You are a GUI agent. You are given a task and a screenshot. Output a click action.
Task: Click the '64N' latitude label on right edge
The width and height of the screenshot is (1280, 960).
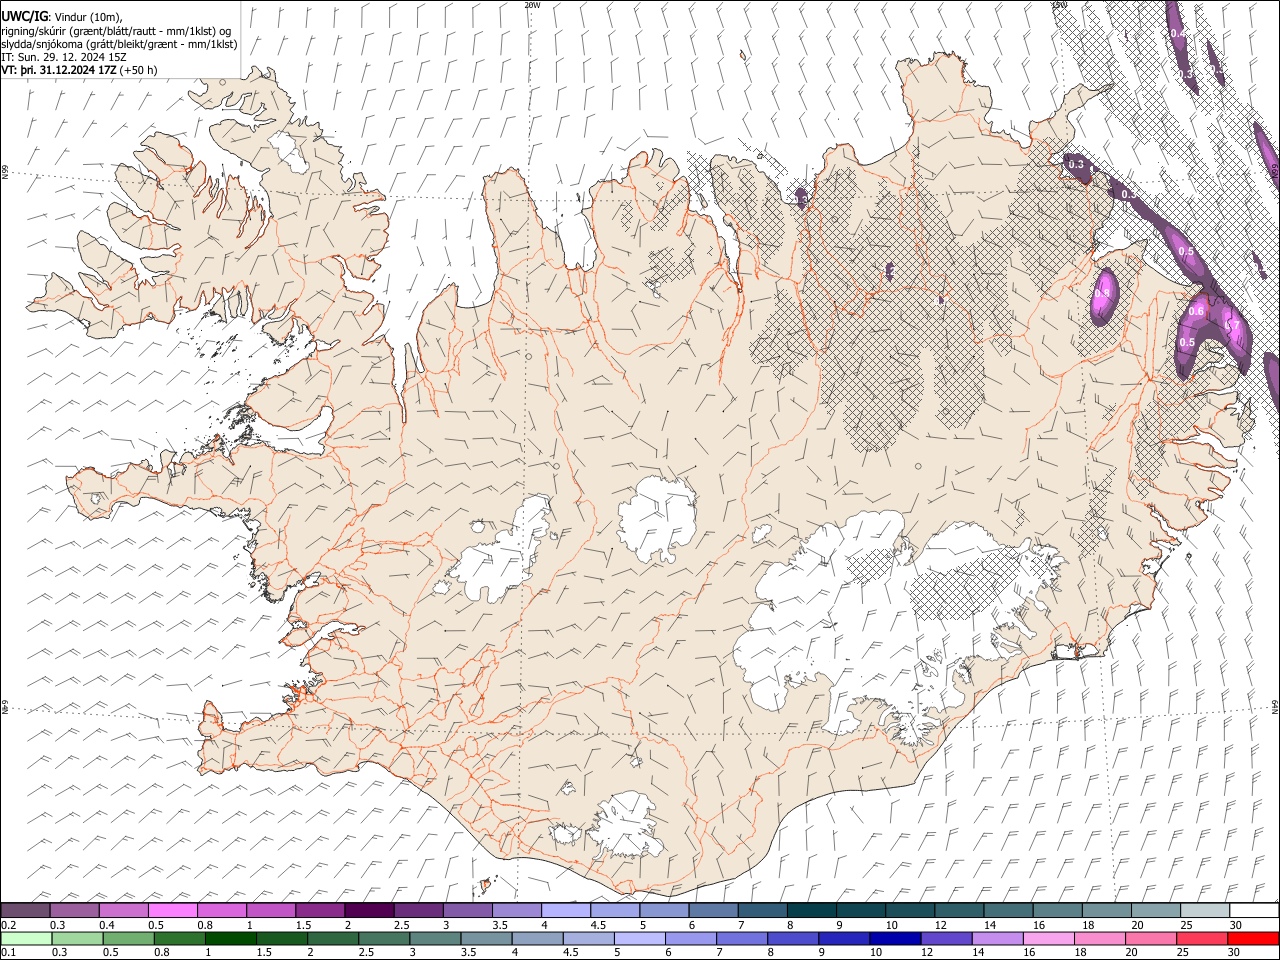click(x=1275, y=706)
